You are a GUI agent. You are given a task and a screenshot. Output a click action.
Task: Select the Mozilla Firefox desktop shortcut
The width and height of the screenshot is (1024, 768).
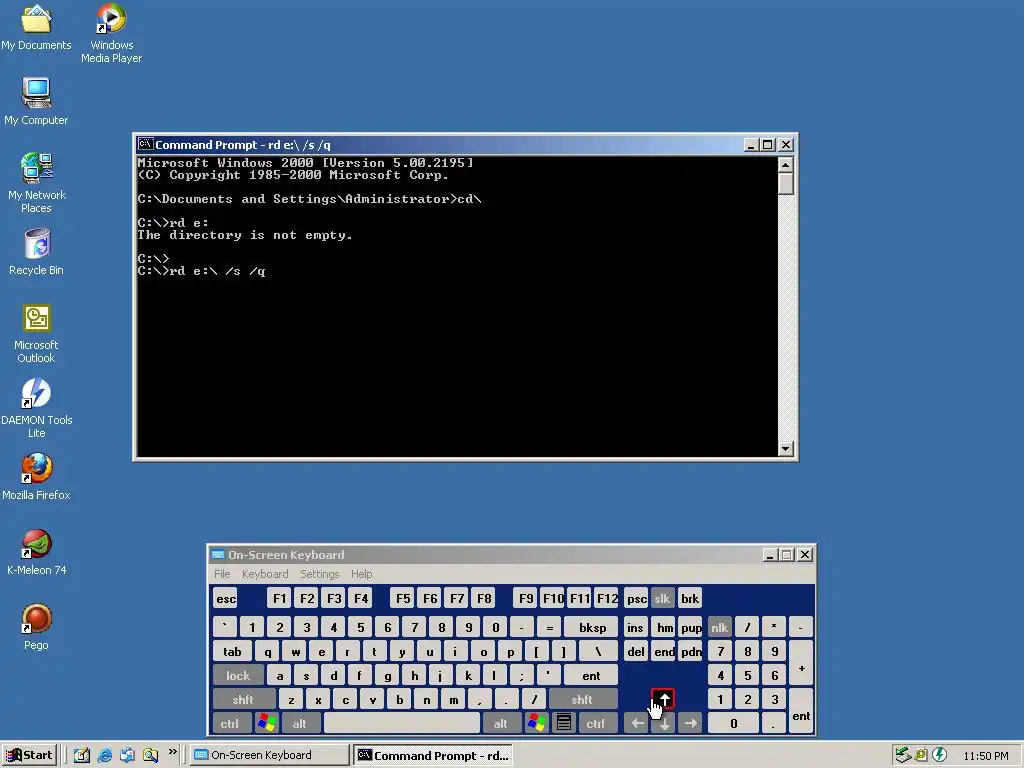(x=36, y=477)
